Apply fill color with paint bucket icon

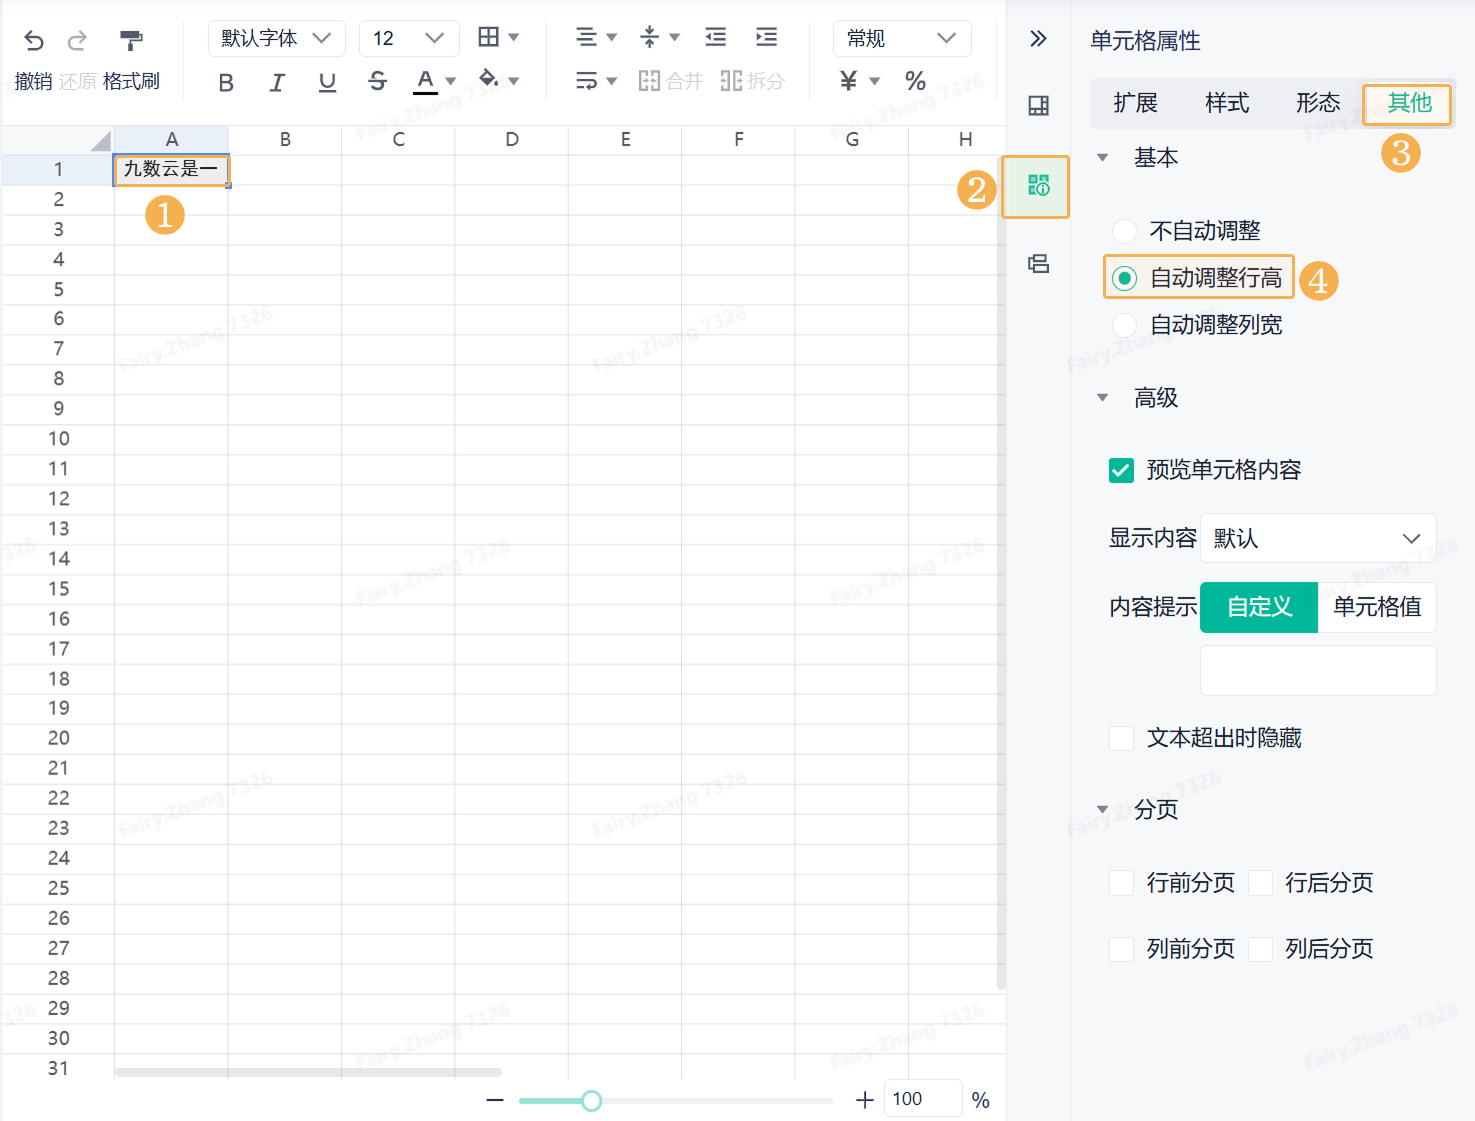coord(488,79)
